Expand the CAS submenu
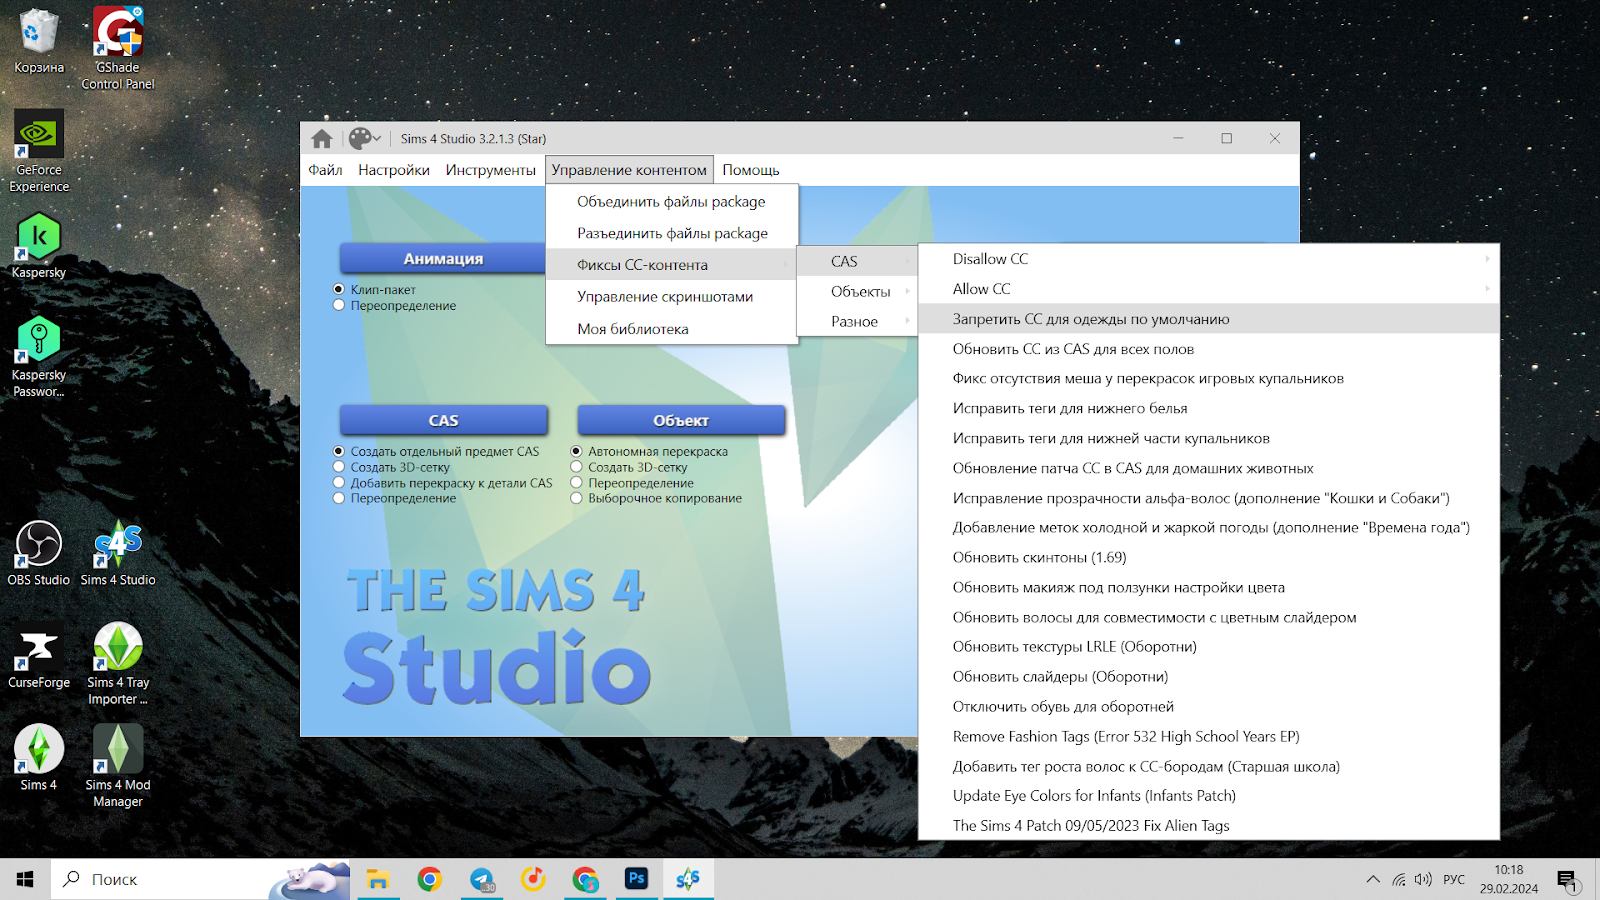This screenshot has width=1600, height=900. point(857,261)
